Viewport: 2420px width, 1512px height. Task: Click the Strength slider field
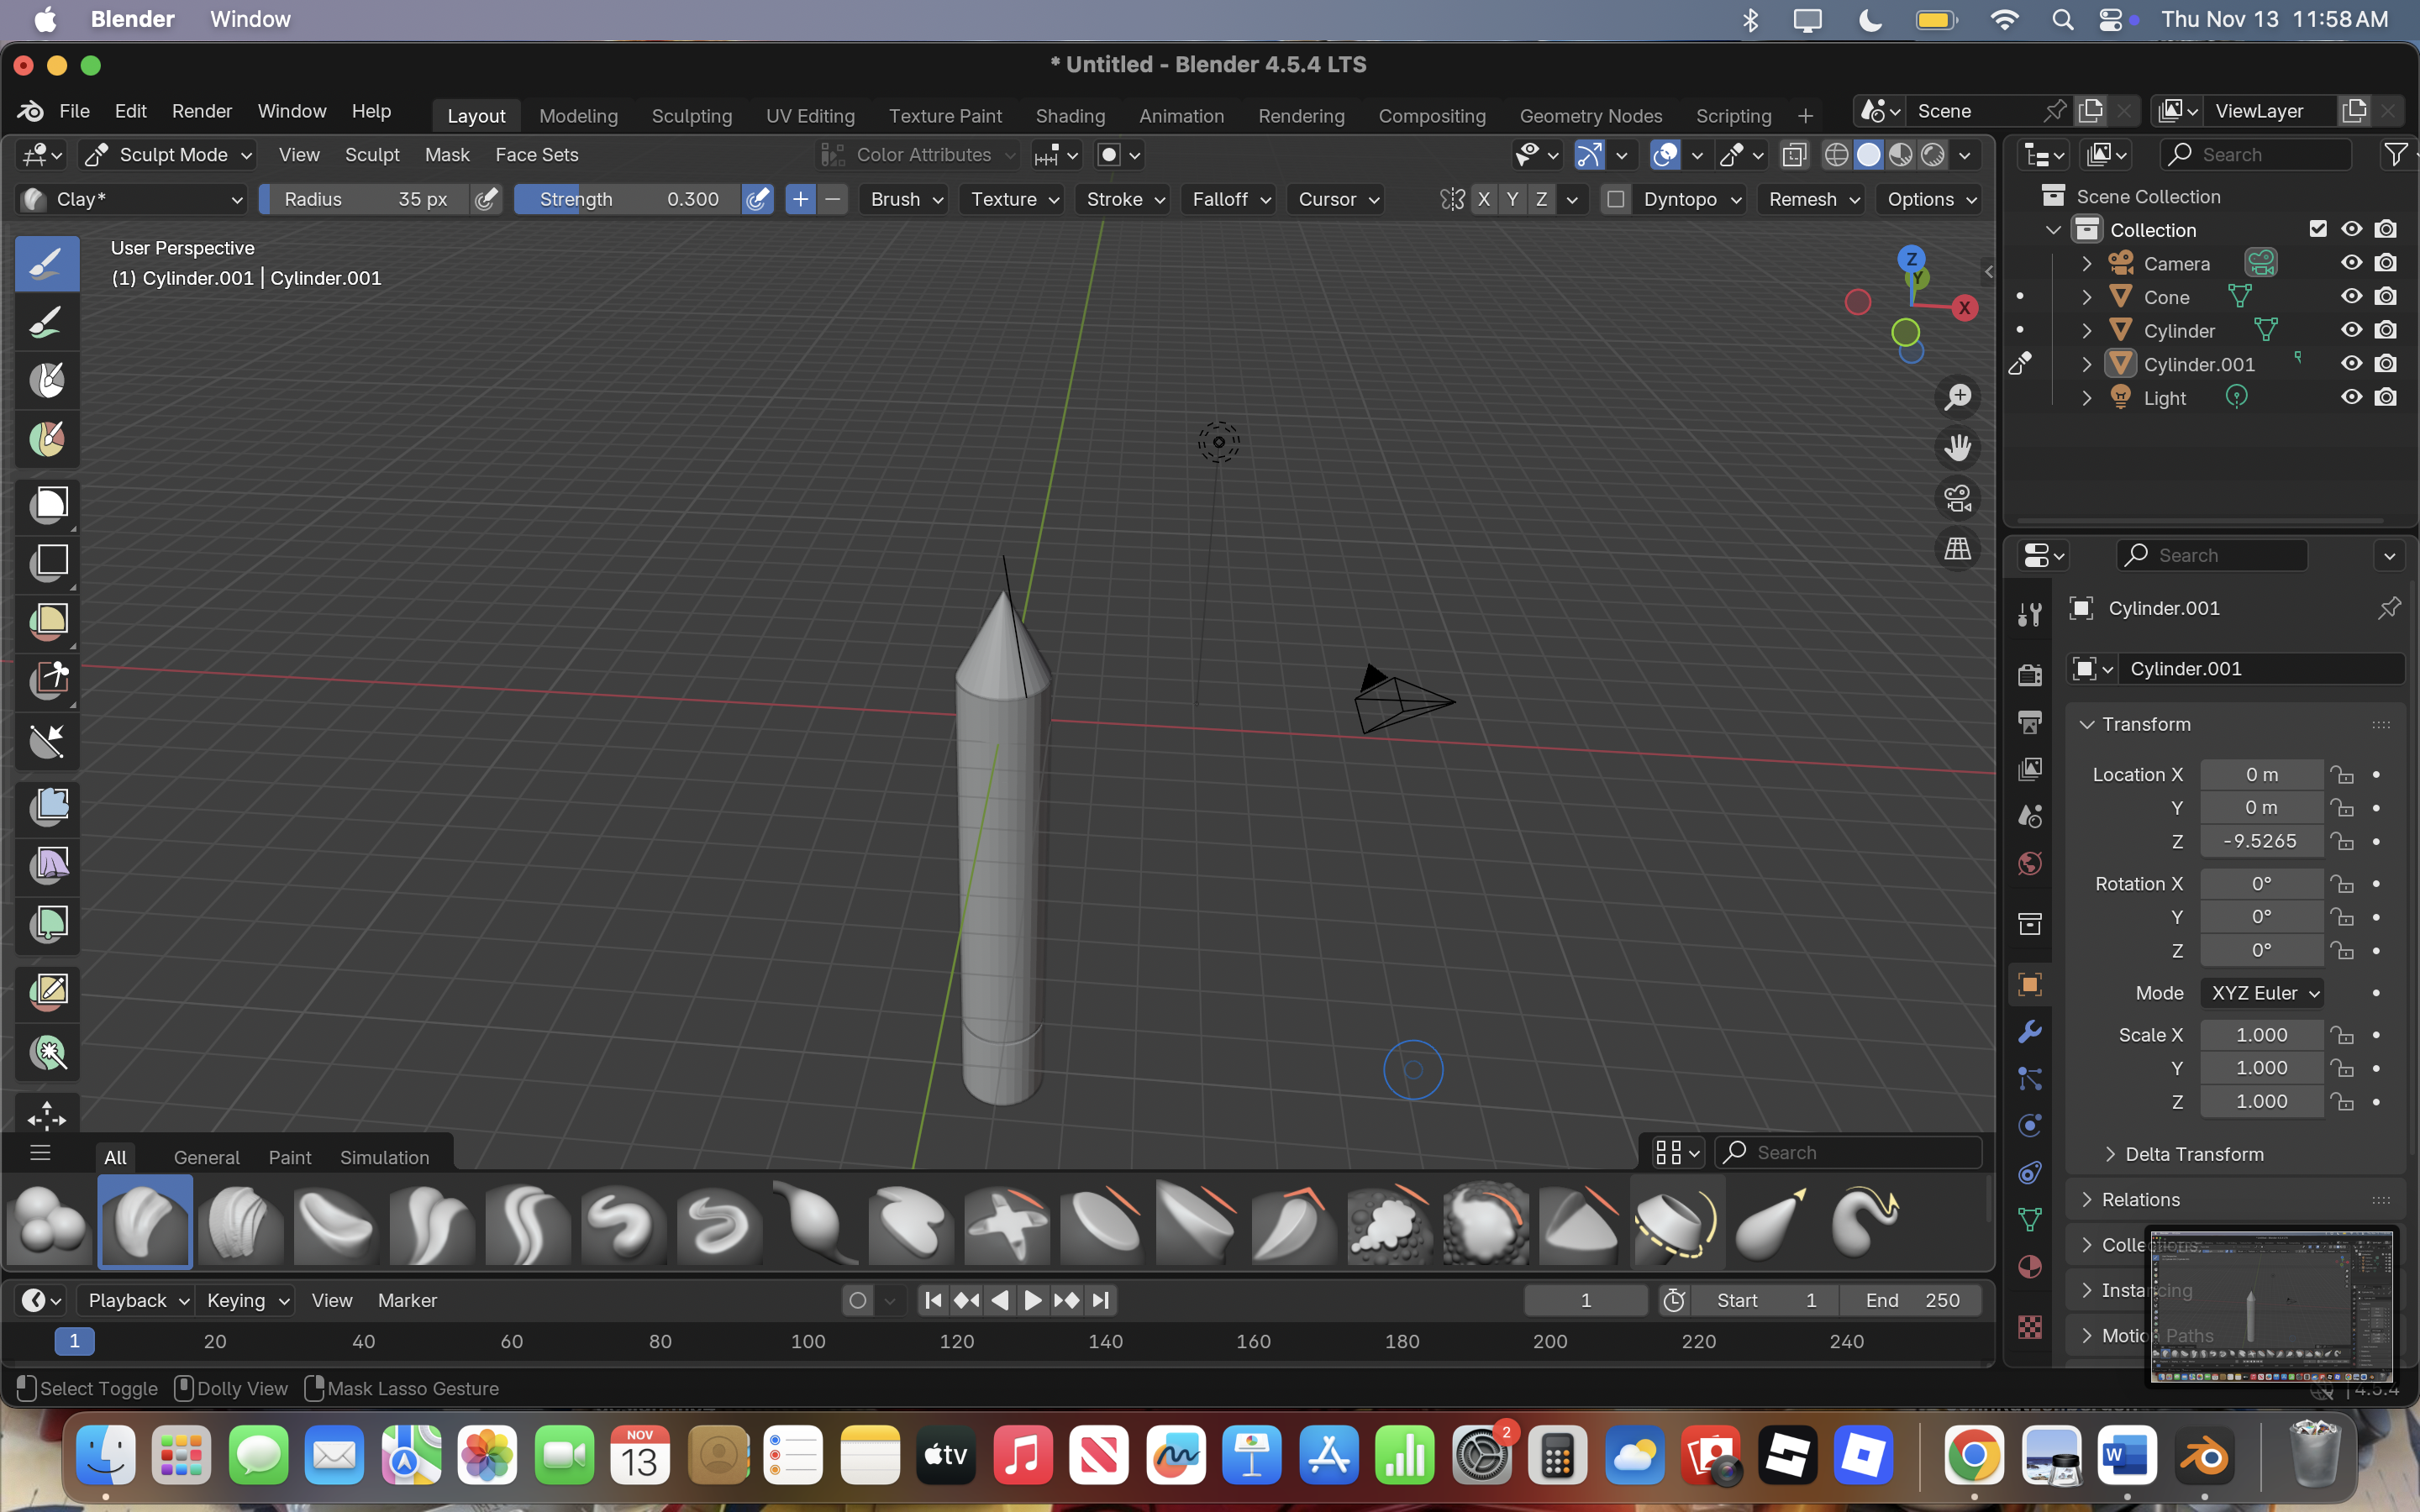628,199
